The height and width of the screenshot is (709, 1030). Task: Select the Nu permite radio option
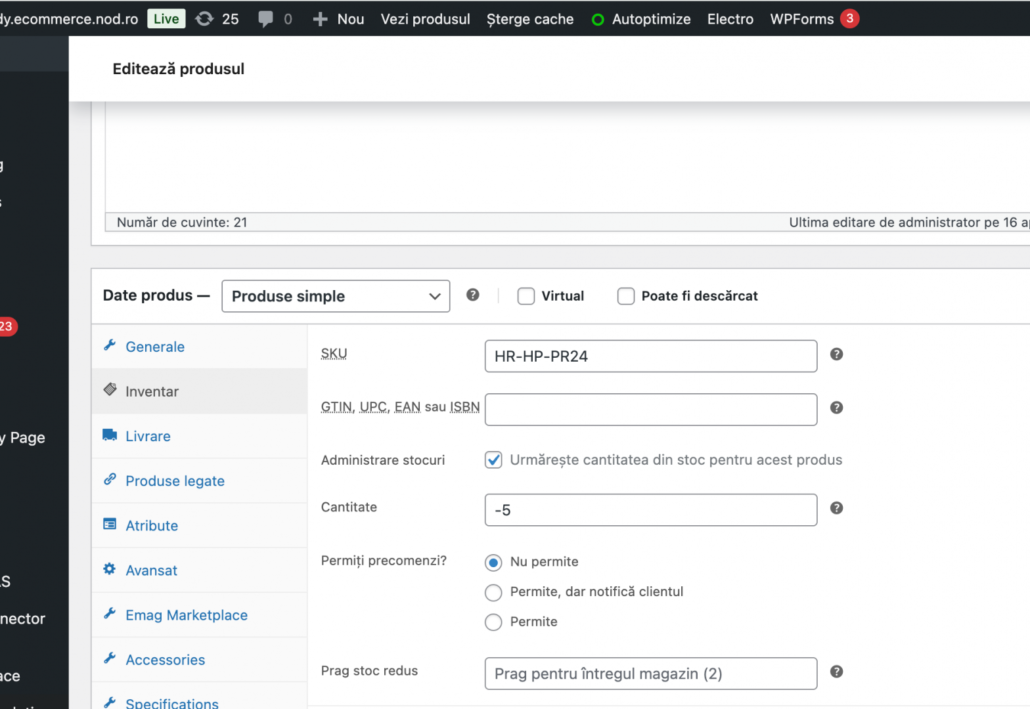pyautogui.click(x=493, y=562)
